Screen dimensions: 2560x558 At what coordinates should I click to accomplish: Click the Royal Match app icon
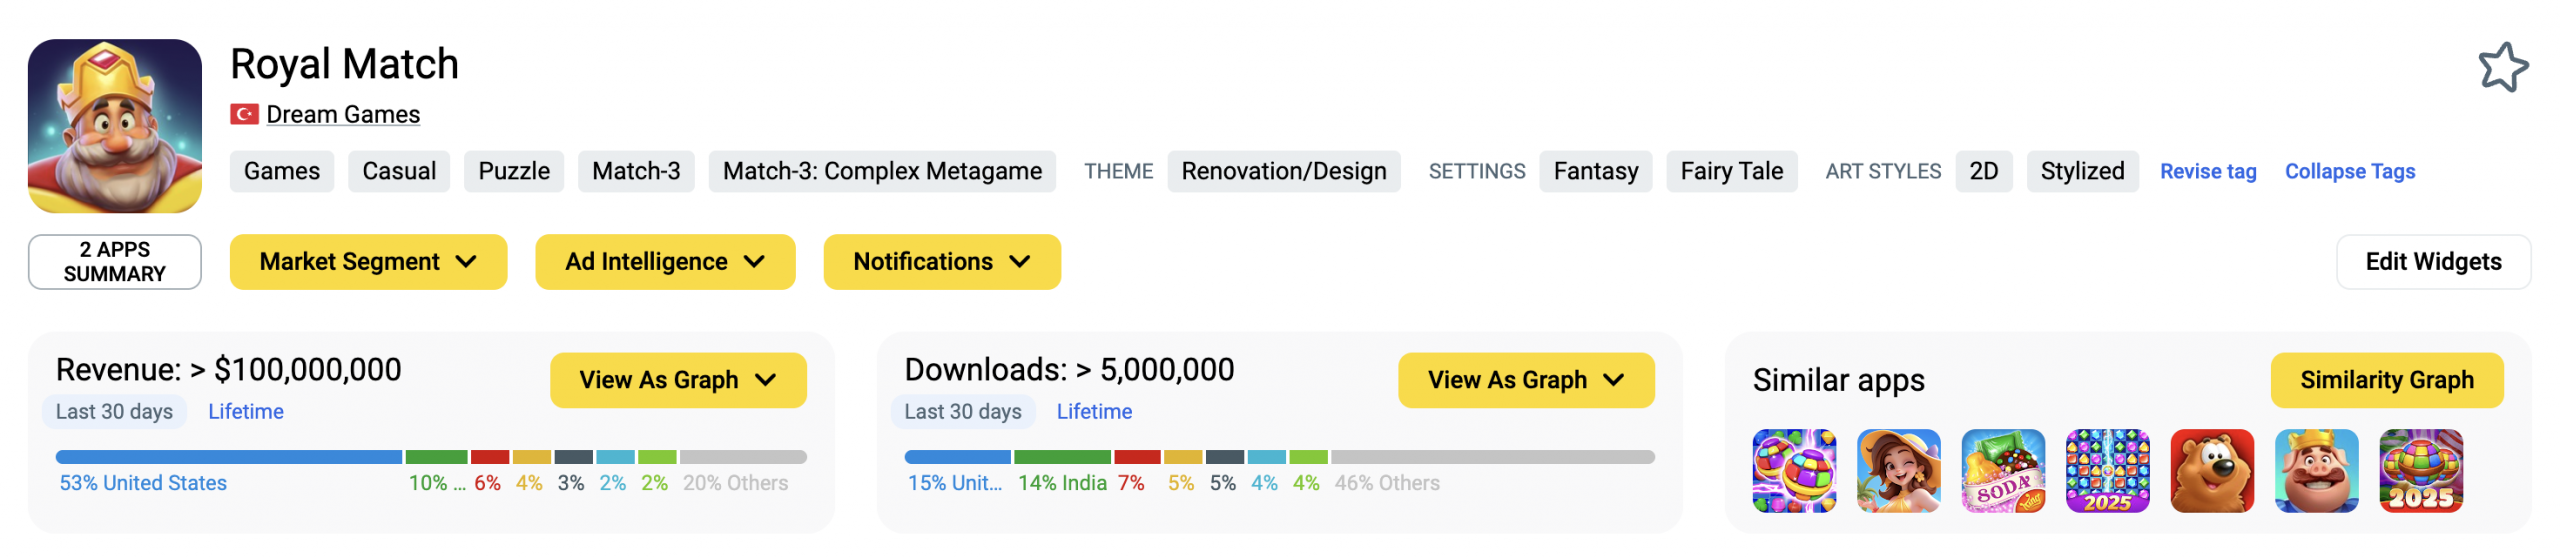115,126
